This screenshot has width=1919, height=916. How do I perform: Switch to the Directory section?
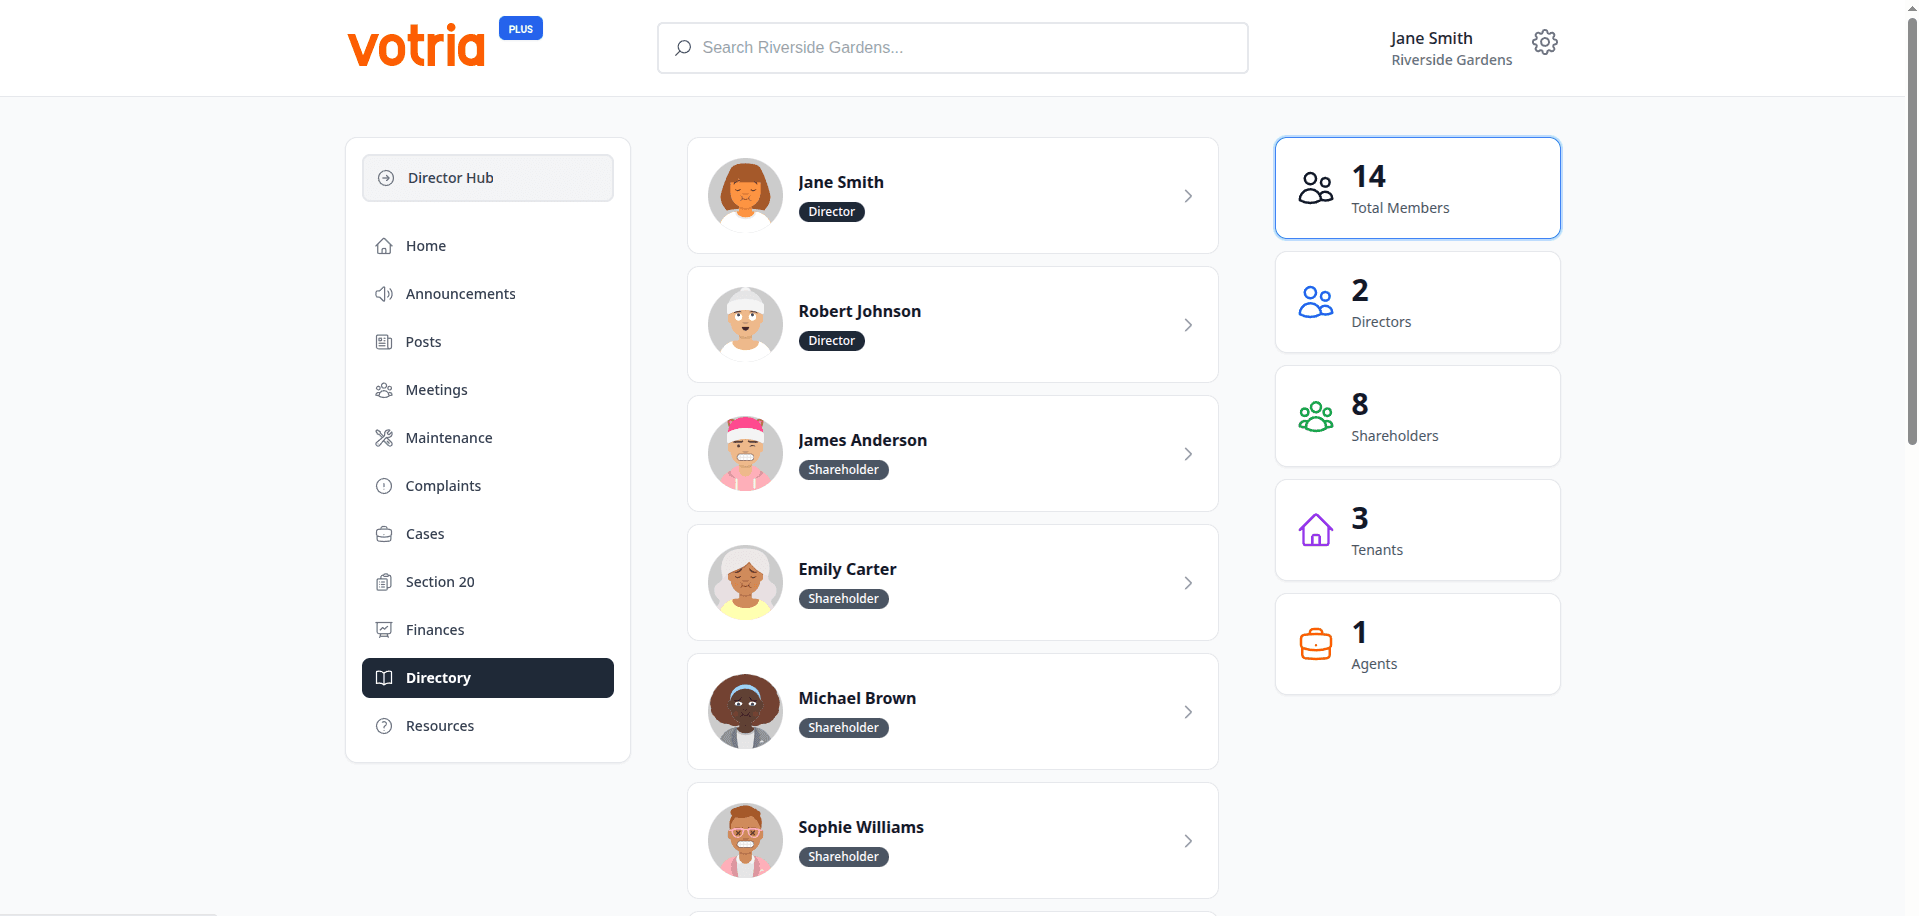click(x=487, y=677)
